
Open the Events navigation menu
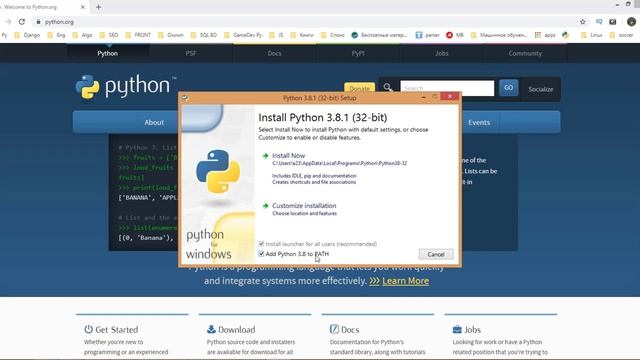pos(479,122)
